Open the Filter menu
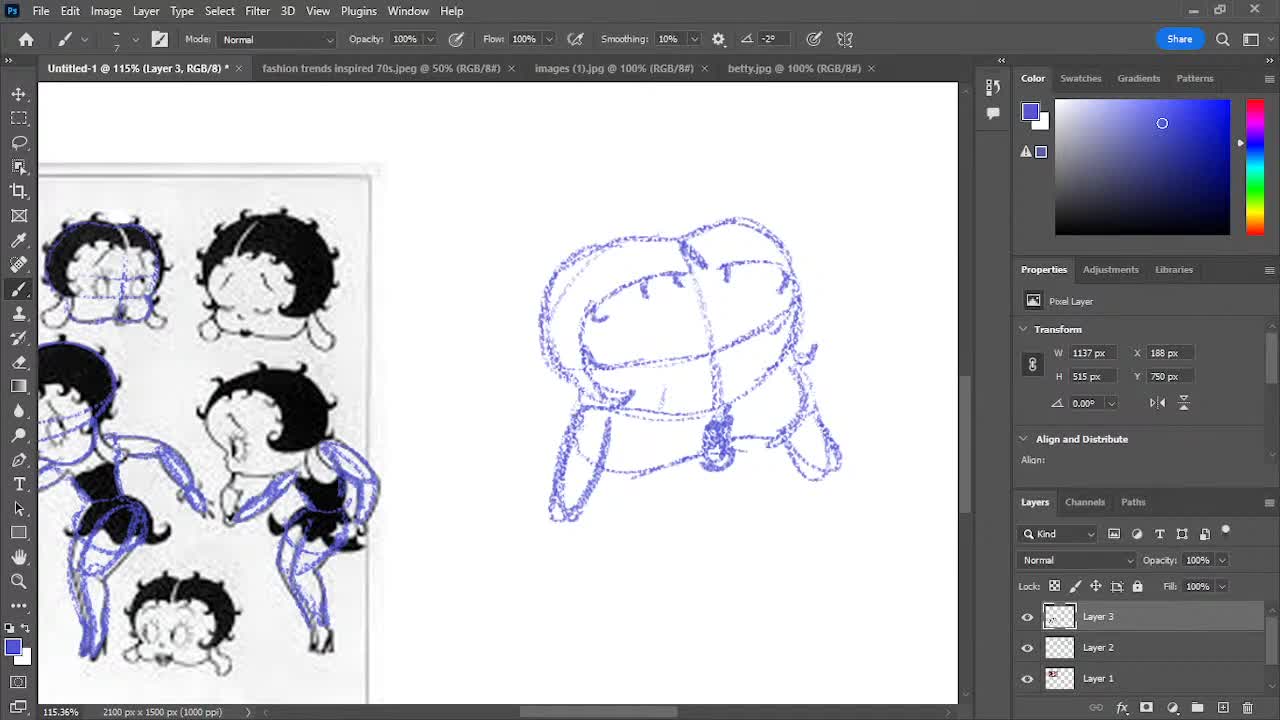The image size is (1280, 720). click(x=257, y=11)
